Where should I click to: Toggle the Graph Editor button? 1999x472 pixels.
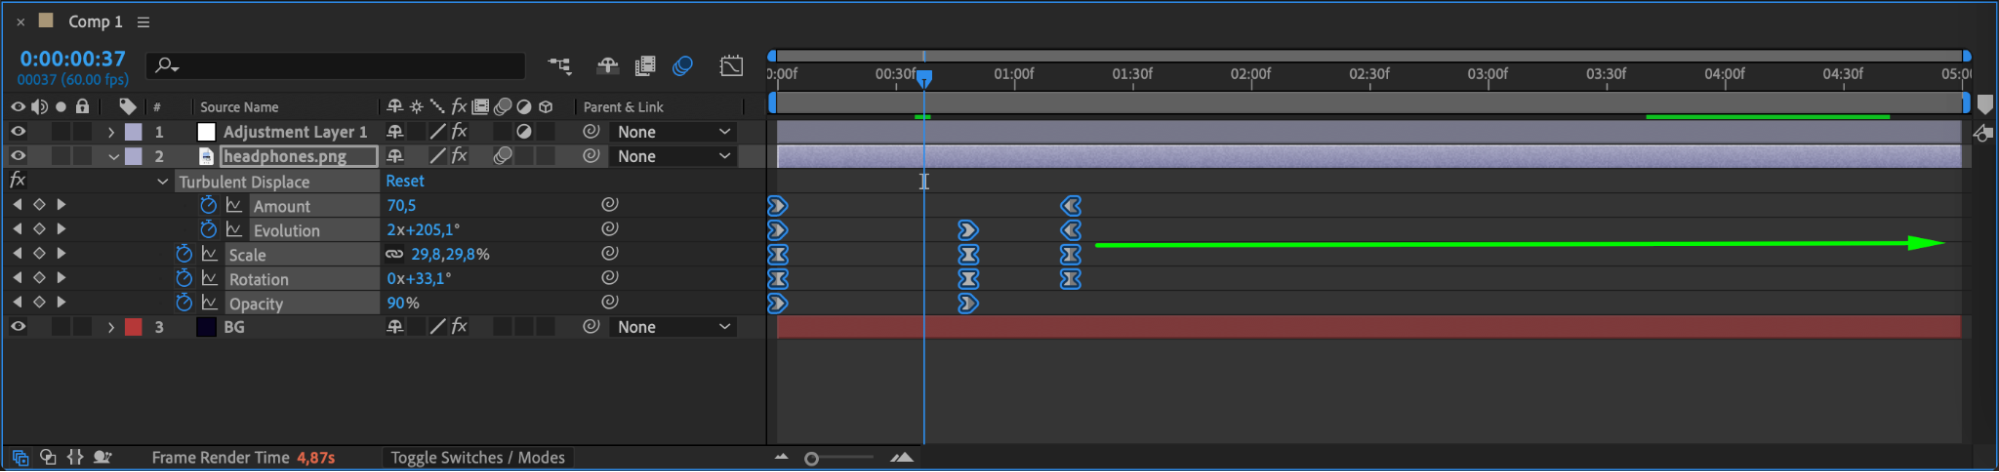coord(732,66)
